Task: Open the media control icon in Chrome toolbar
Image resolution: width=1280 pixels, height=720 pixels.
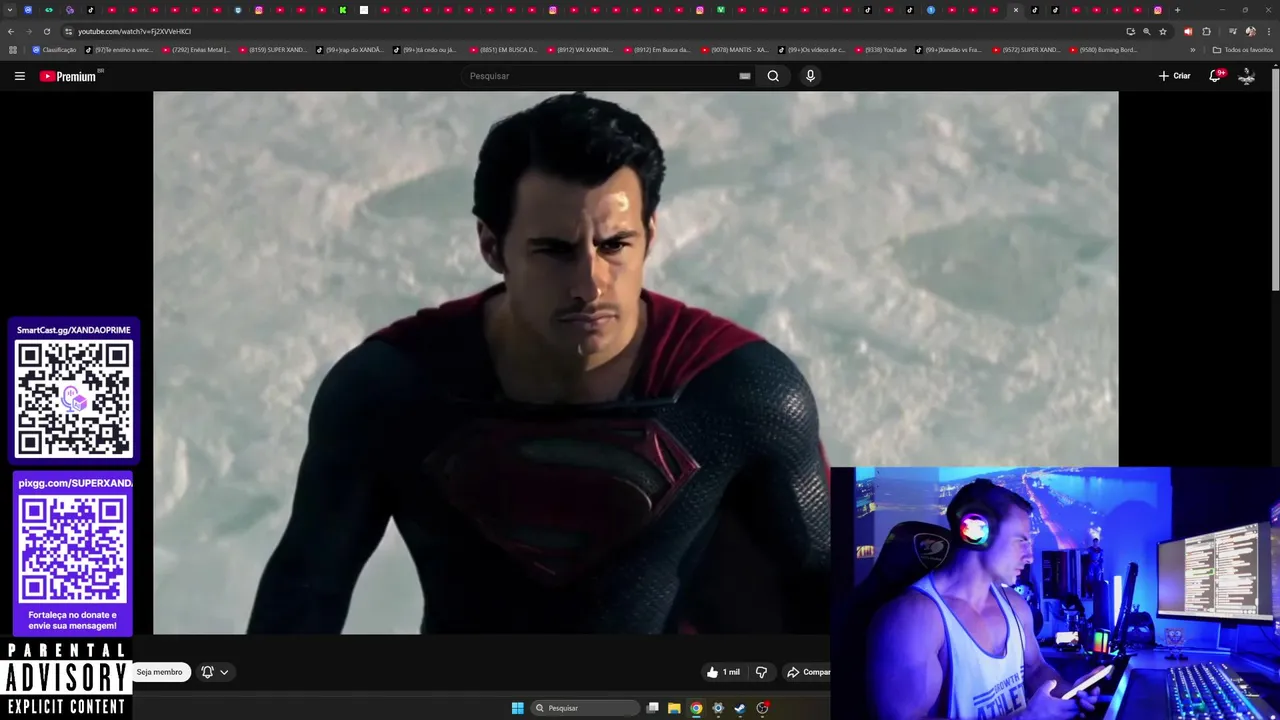Action: click(1232, 31)
